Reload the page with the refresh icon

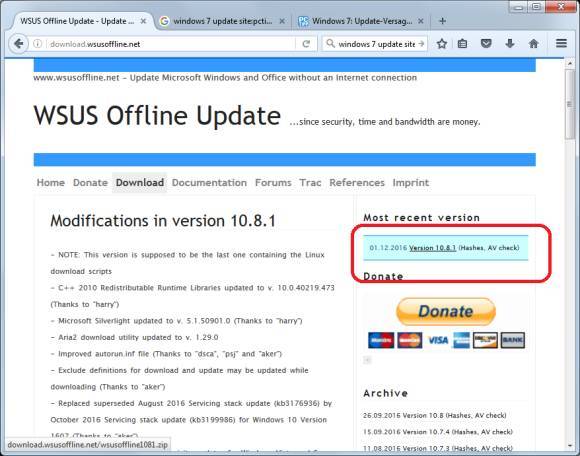pyautogui.click(x=306, y=44)
